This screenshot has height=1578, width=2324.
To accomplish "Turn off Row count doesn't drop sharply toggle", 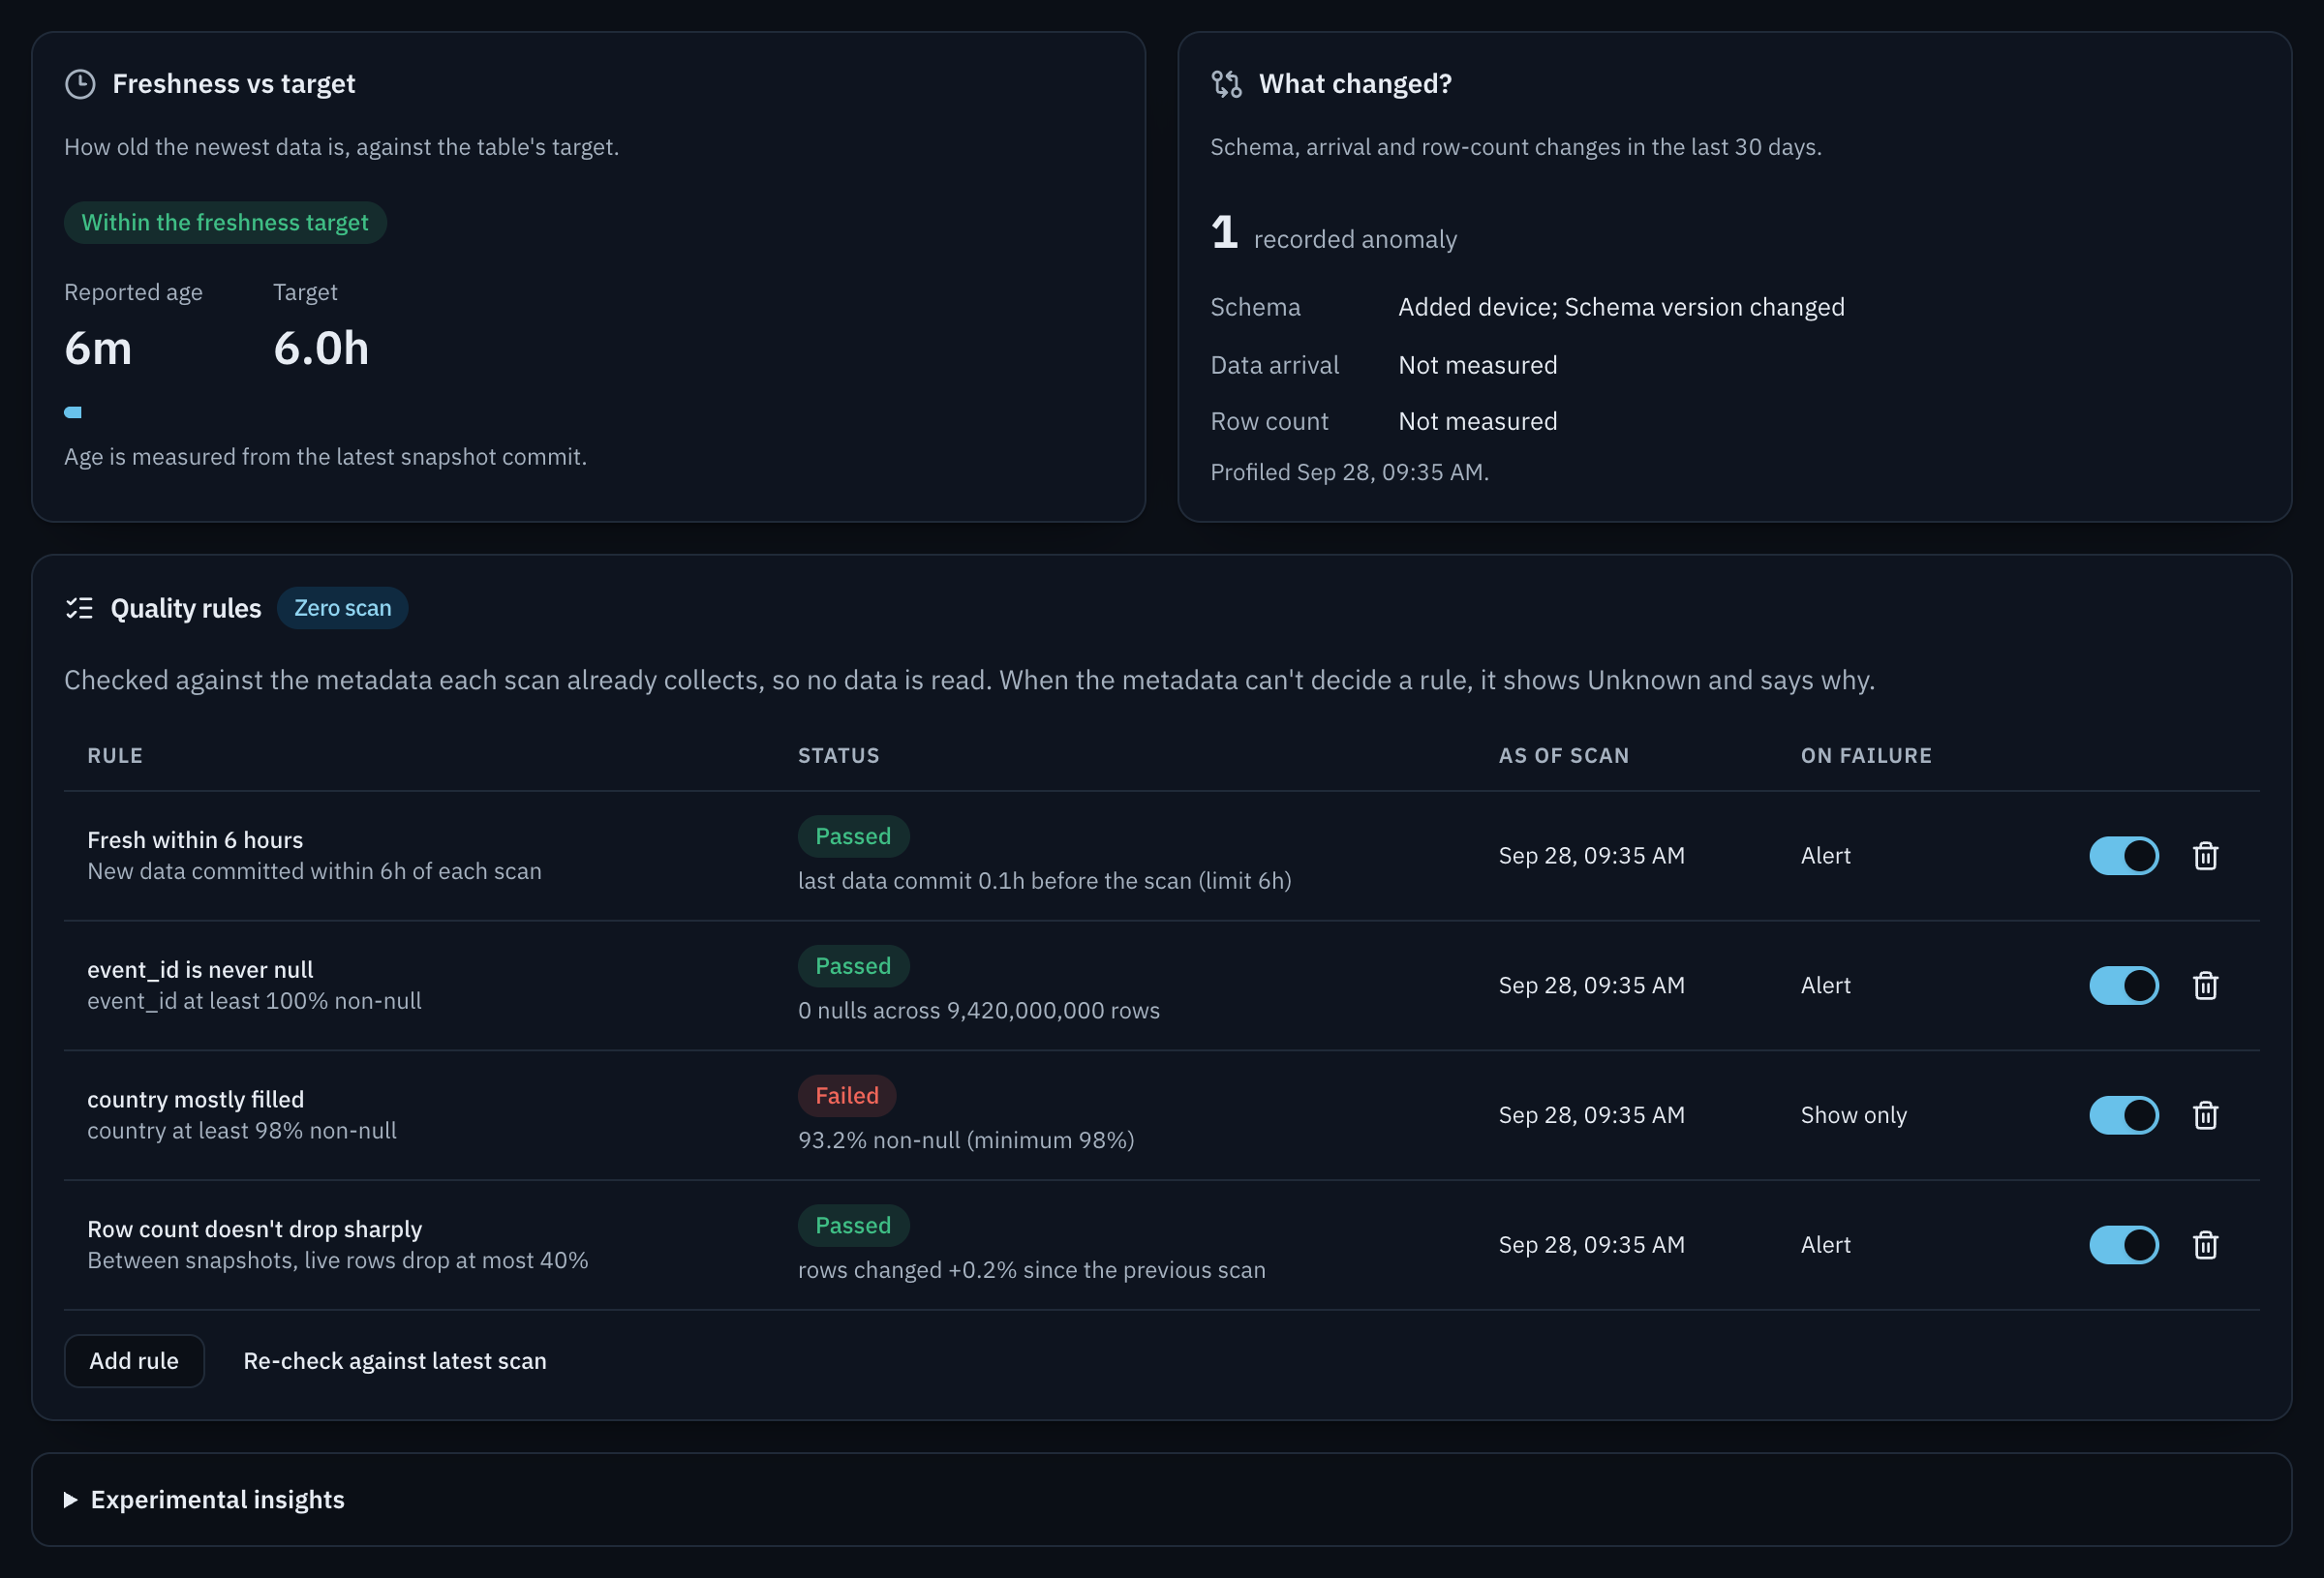I will (2124, 1245).
